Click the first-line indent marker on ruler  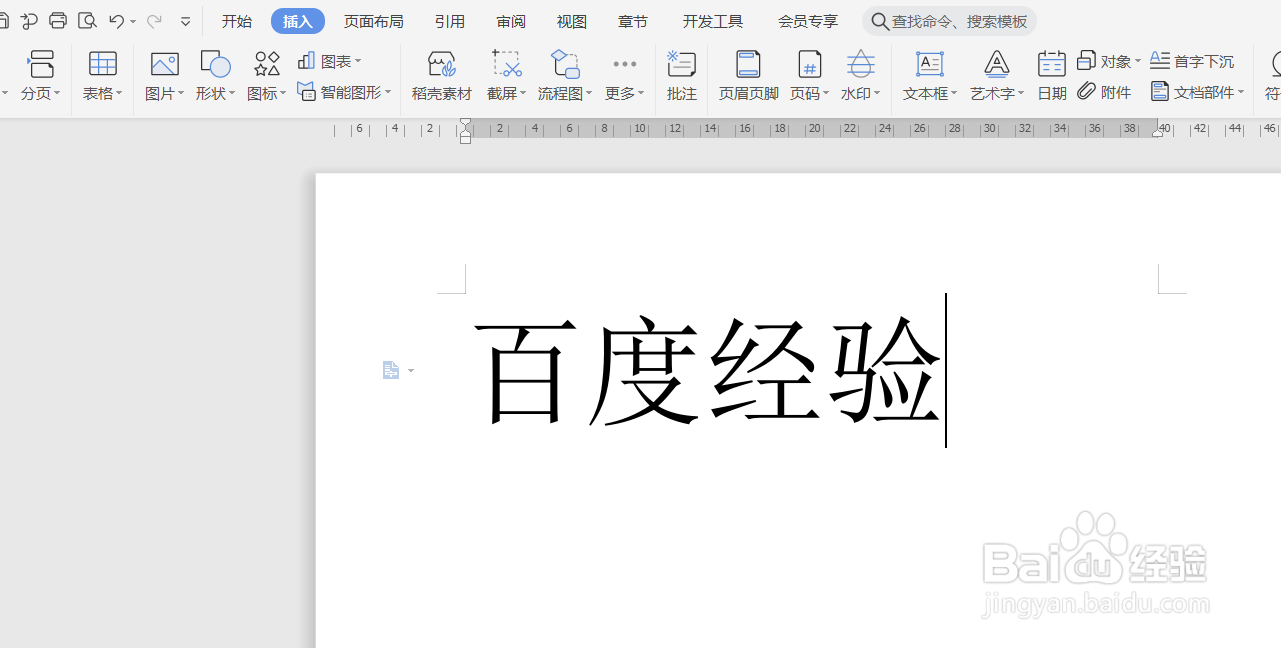pos(465,123)
